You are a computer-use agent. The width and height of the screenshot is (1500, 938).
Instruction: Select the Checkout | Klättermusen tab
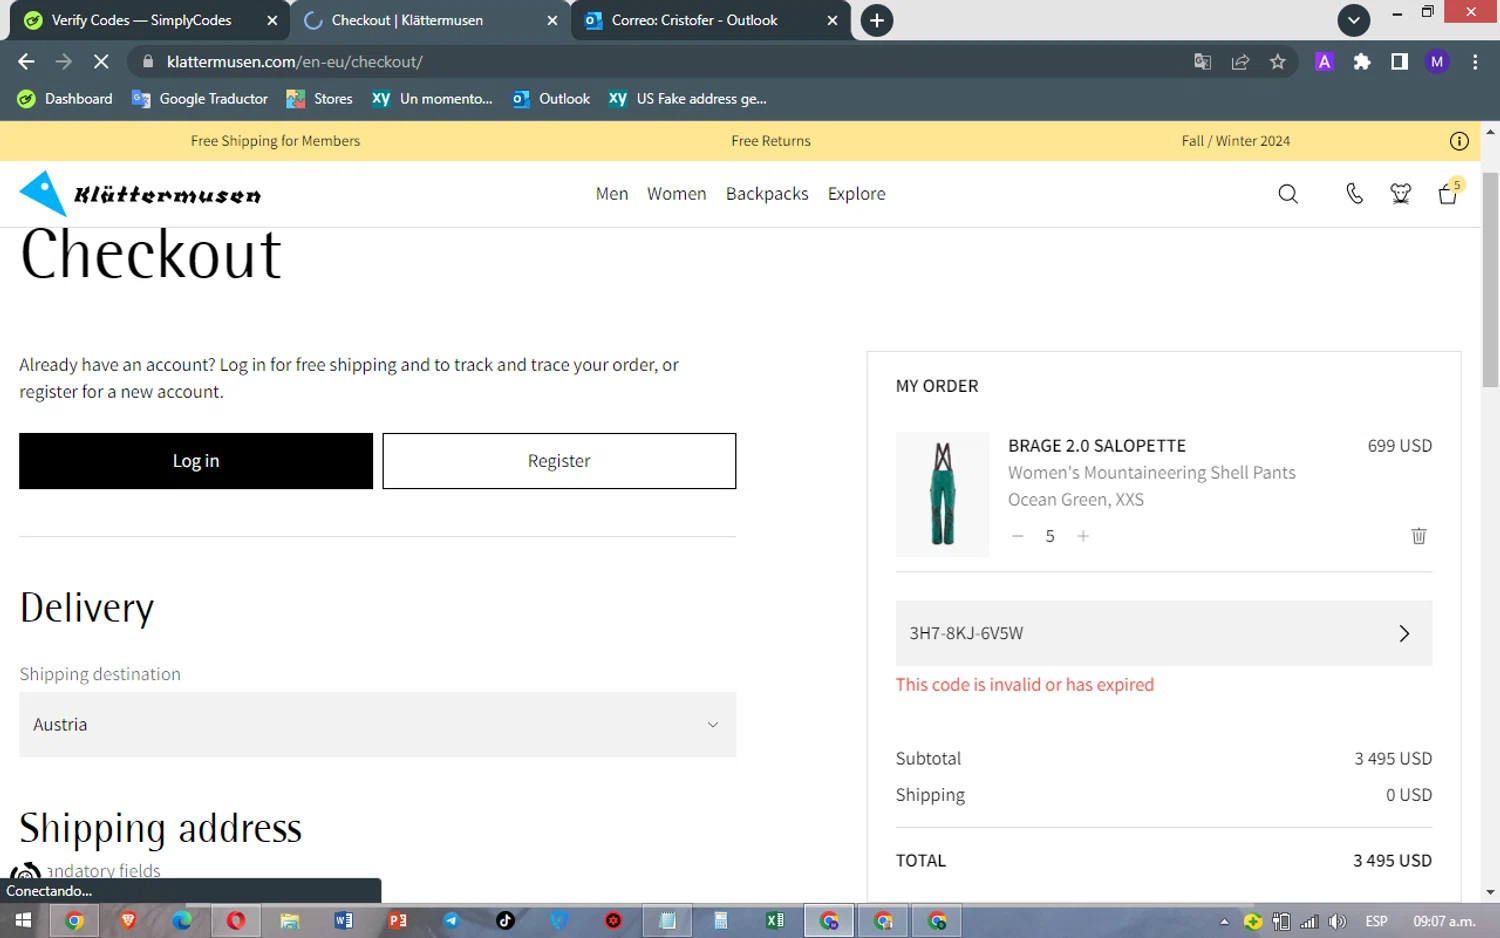407,20
